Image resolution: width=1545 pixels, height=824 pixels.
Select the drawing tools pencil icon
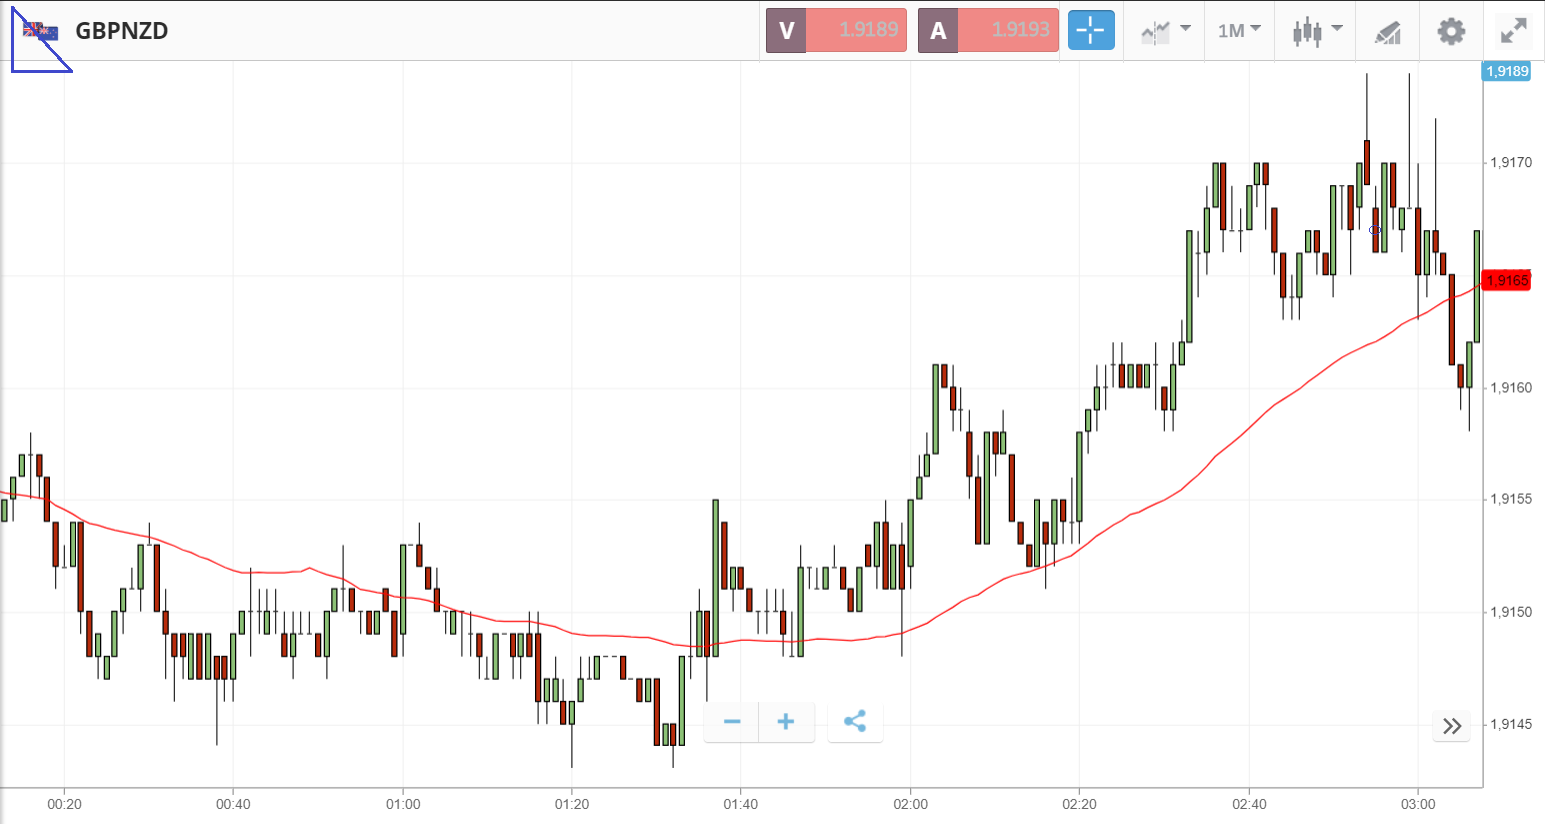[1387, 32]
